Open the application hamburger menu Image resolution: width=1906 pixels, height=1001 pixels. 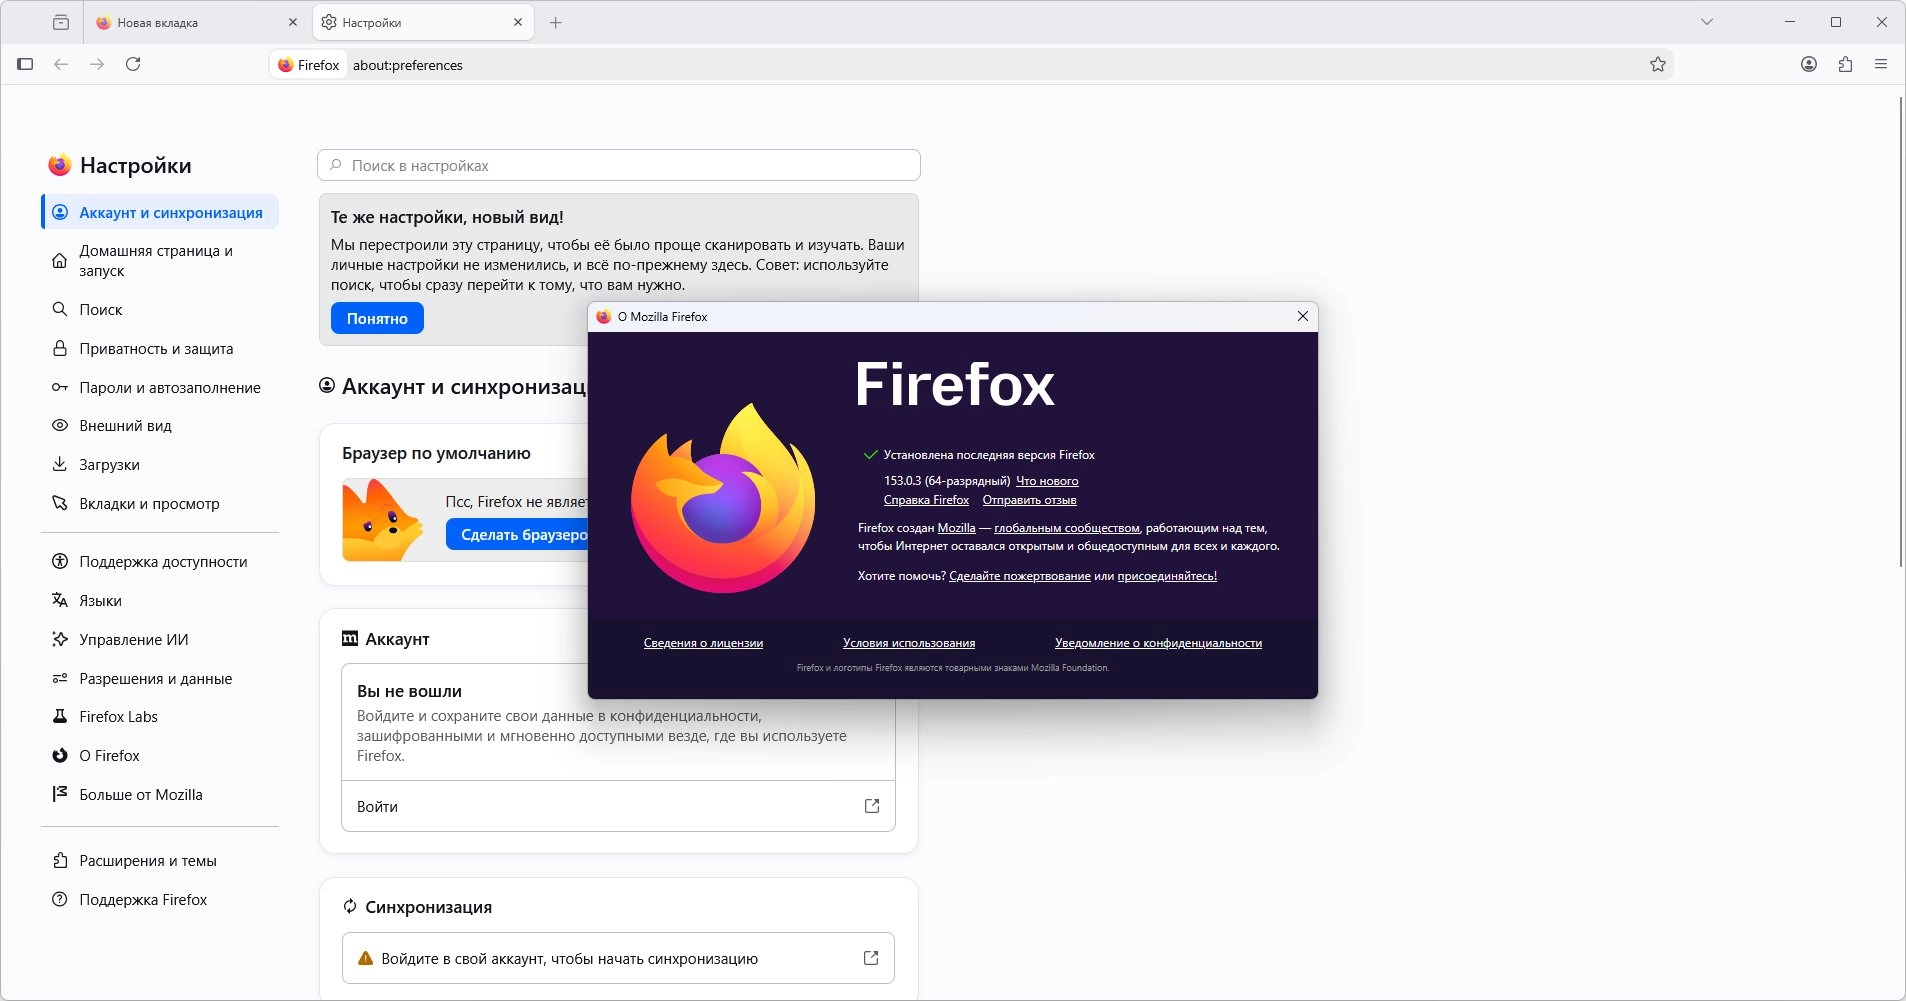(1881, 64)
